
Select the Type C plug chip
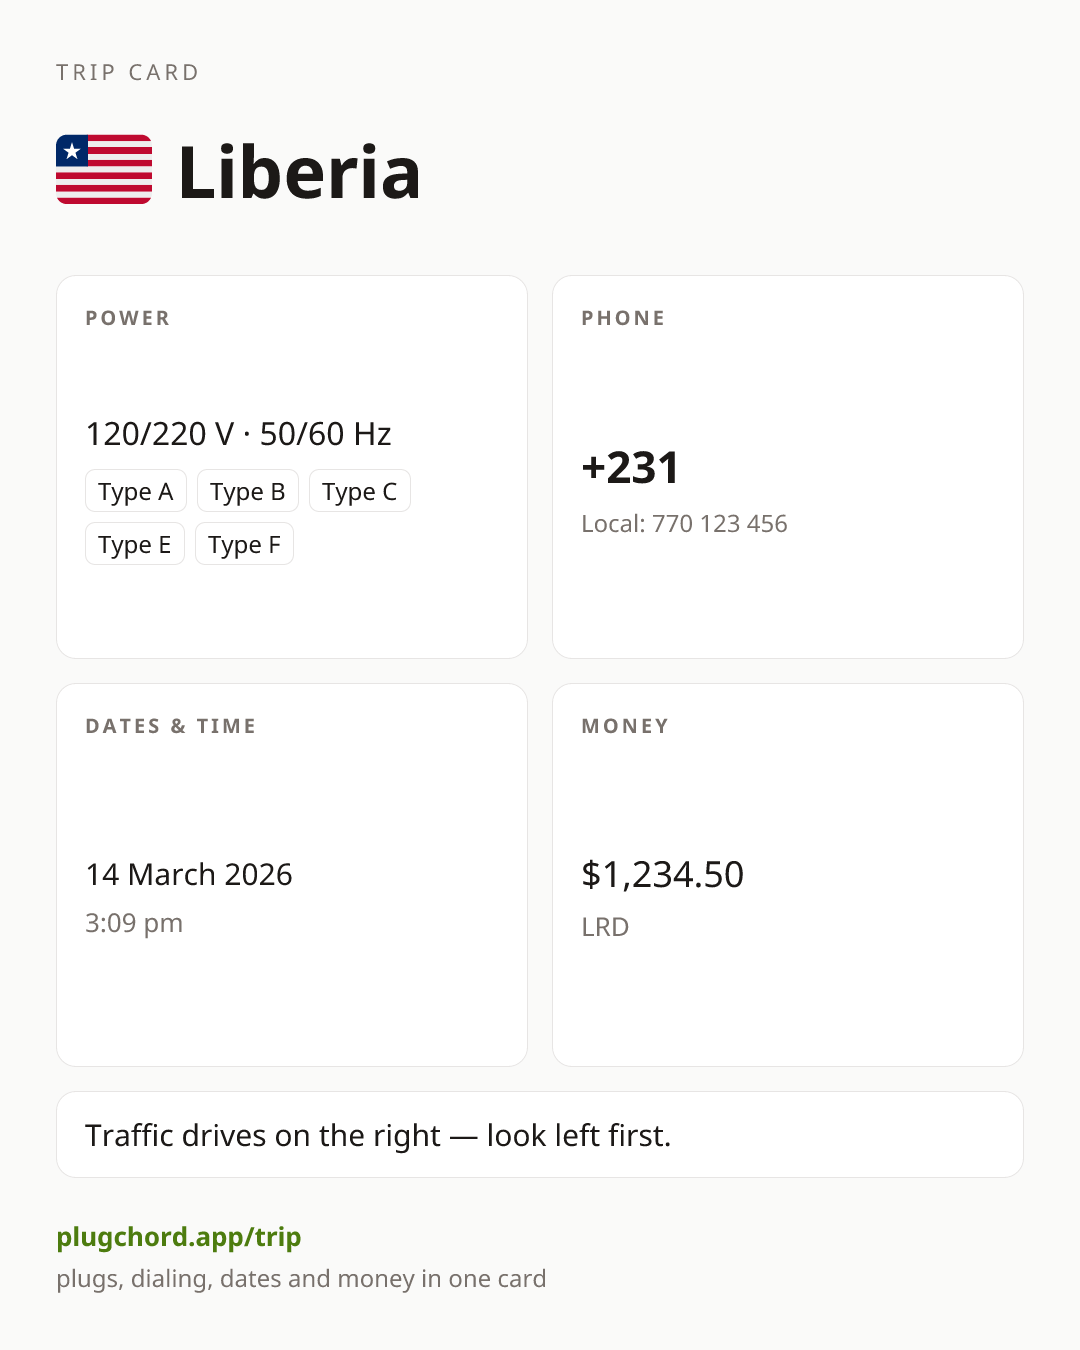coord(360,491)
